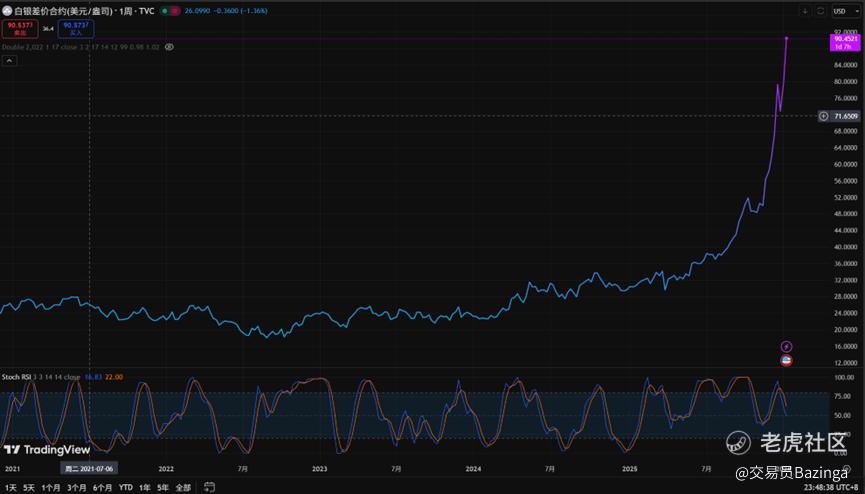The image size is (865, 494).
Task: Select the 全部 time range
Action: [x=183, y=487]
